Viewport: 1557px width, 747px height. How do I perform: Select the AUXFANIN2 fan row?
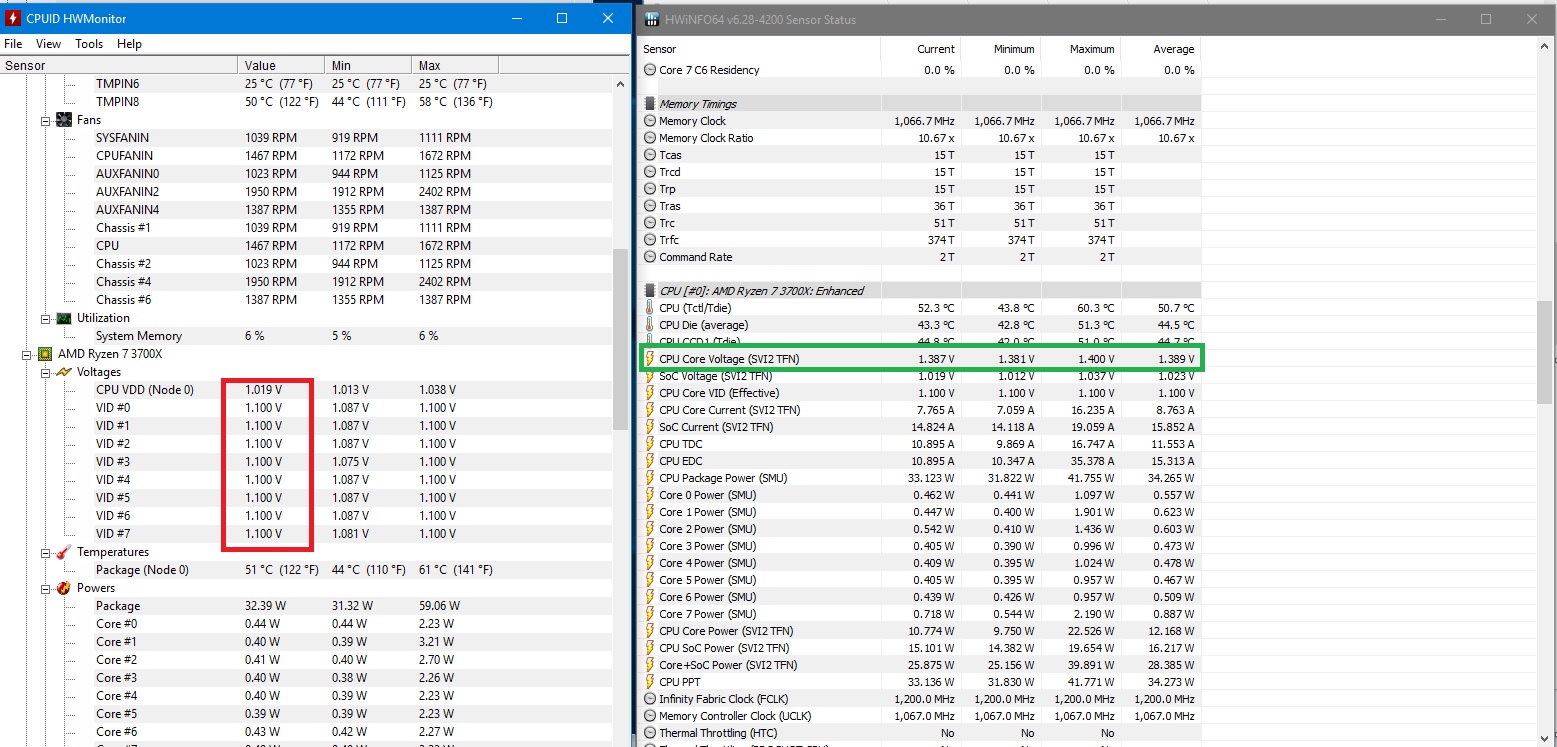click(x=306, y=192)
